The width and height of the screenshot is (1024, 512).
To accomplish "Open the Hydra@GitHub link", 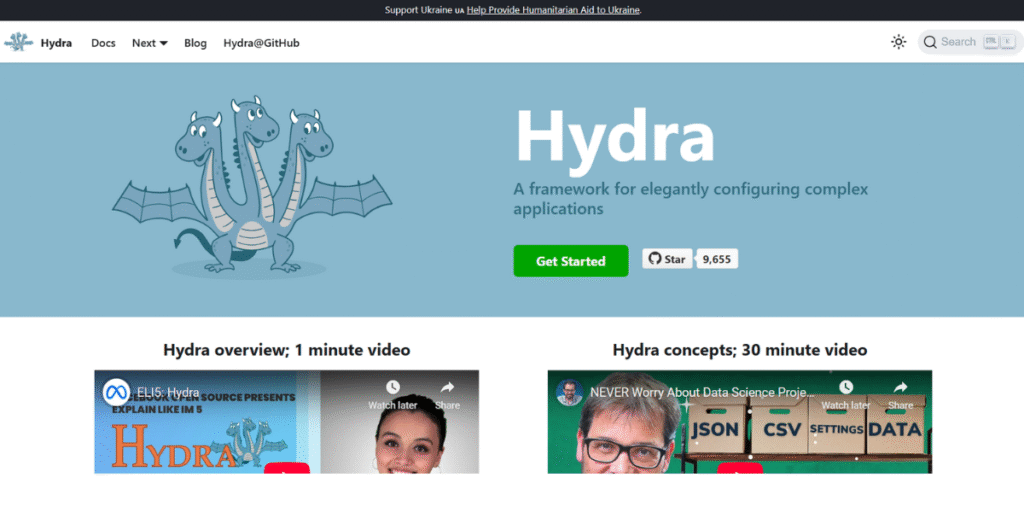I will (x=261, y=43).
